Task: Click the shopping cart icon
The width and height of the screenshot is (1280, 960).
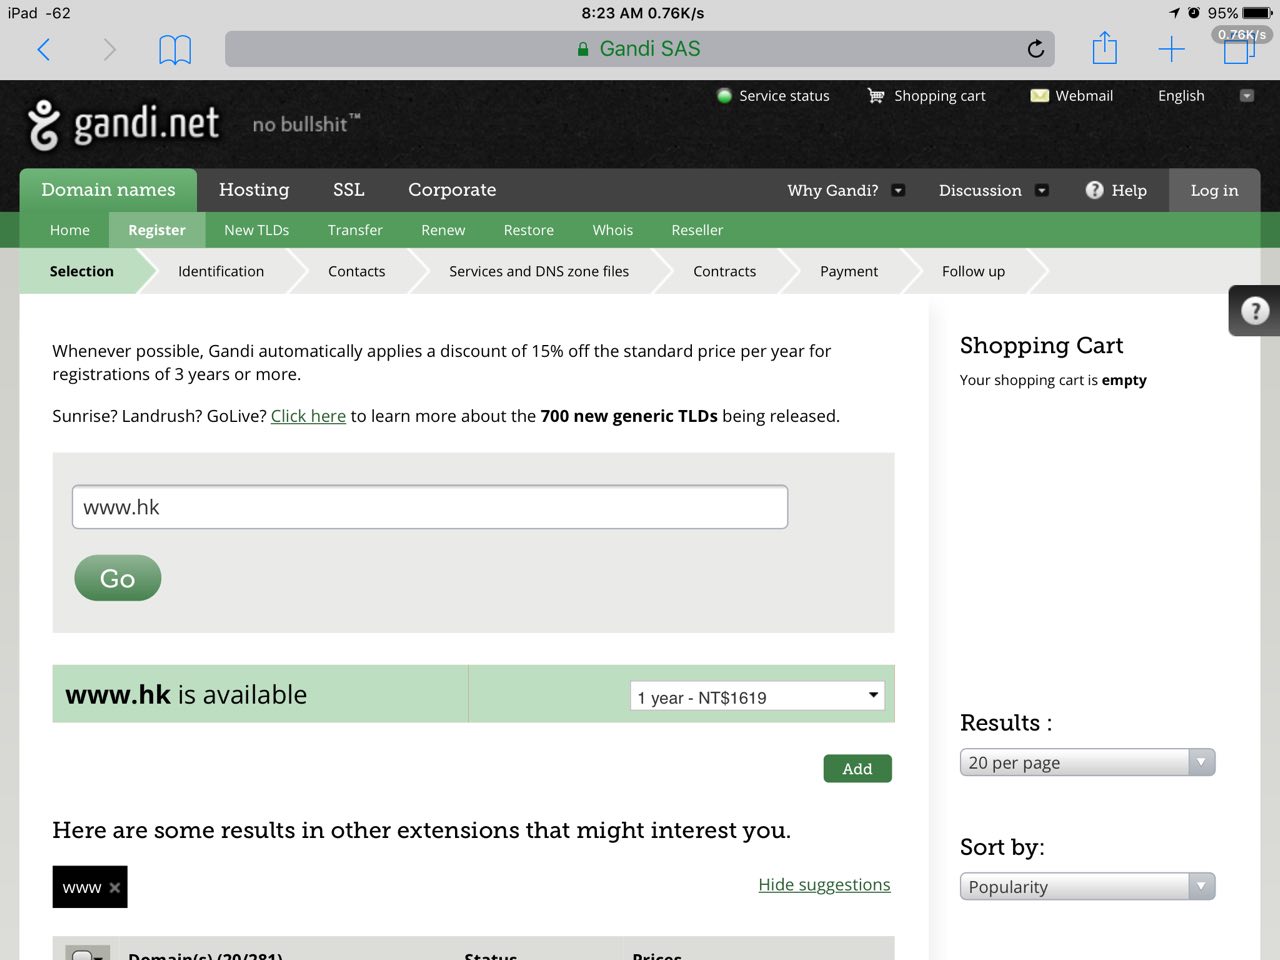Action: (x=876, y=96)
